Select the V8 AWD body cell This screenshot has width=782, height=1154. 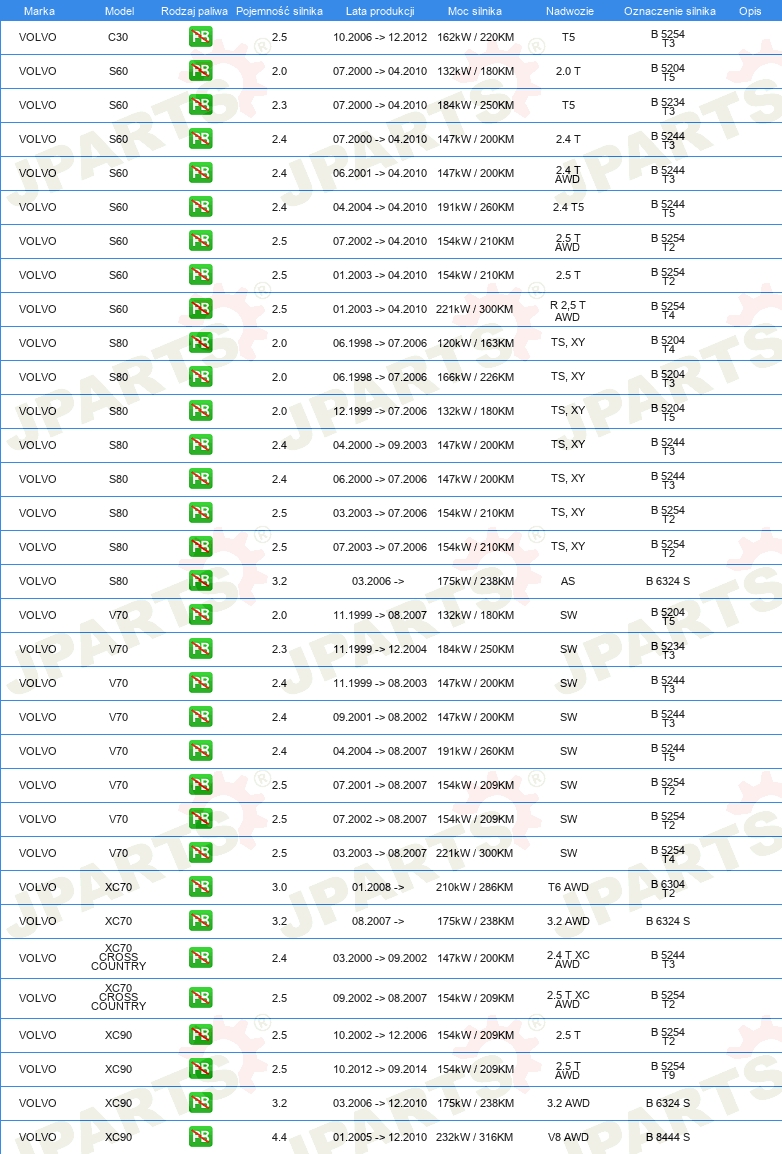(568, 1136)
